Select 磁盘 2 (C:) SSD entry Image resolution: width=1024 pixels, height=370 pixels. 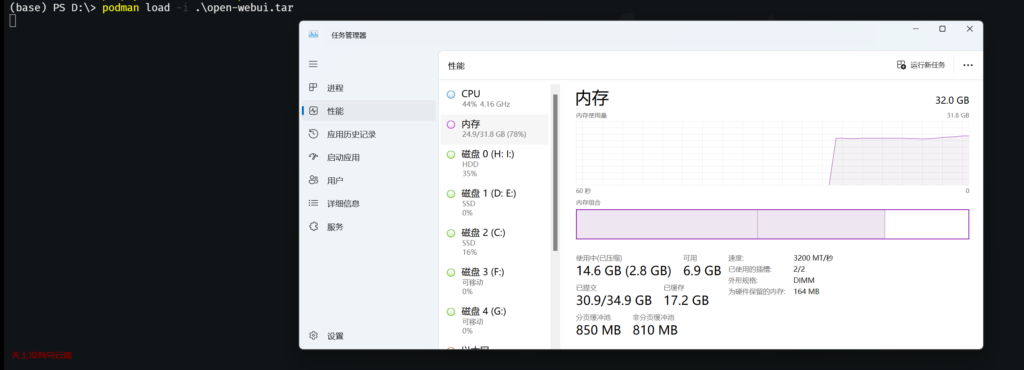[x=495, y=241]
